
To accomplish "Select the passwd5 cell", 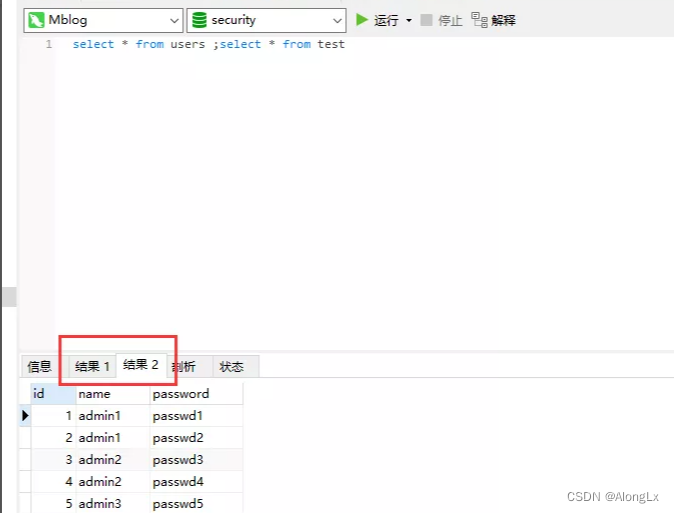I will point(196,503).
